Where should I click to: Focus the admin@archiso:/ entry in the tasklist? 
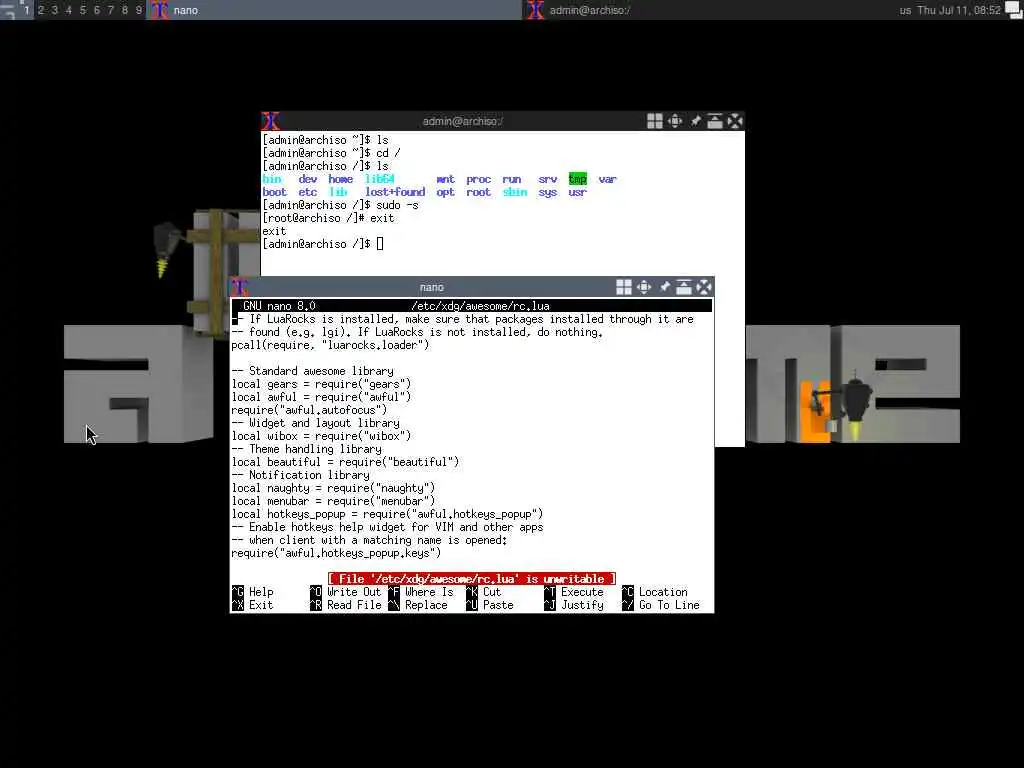pos(709,10)
